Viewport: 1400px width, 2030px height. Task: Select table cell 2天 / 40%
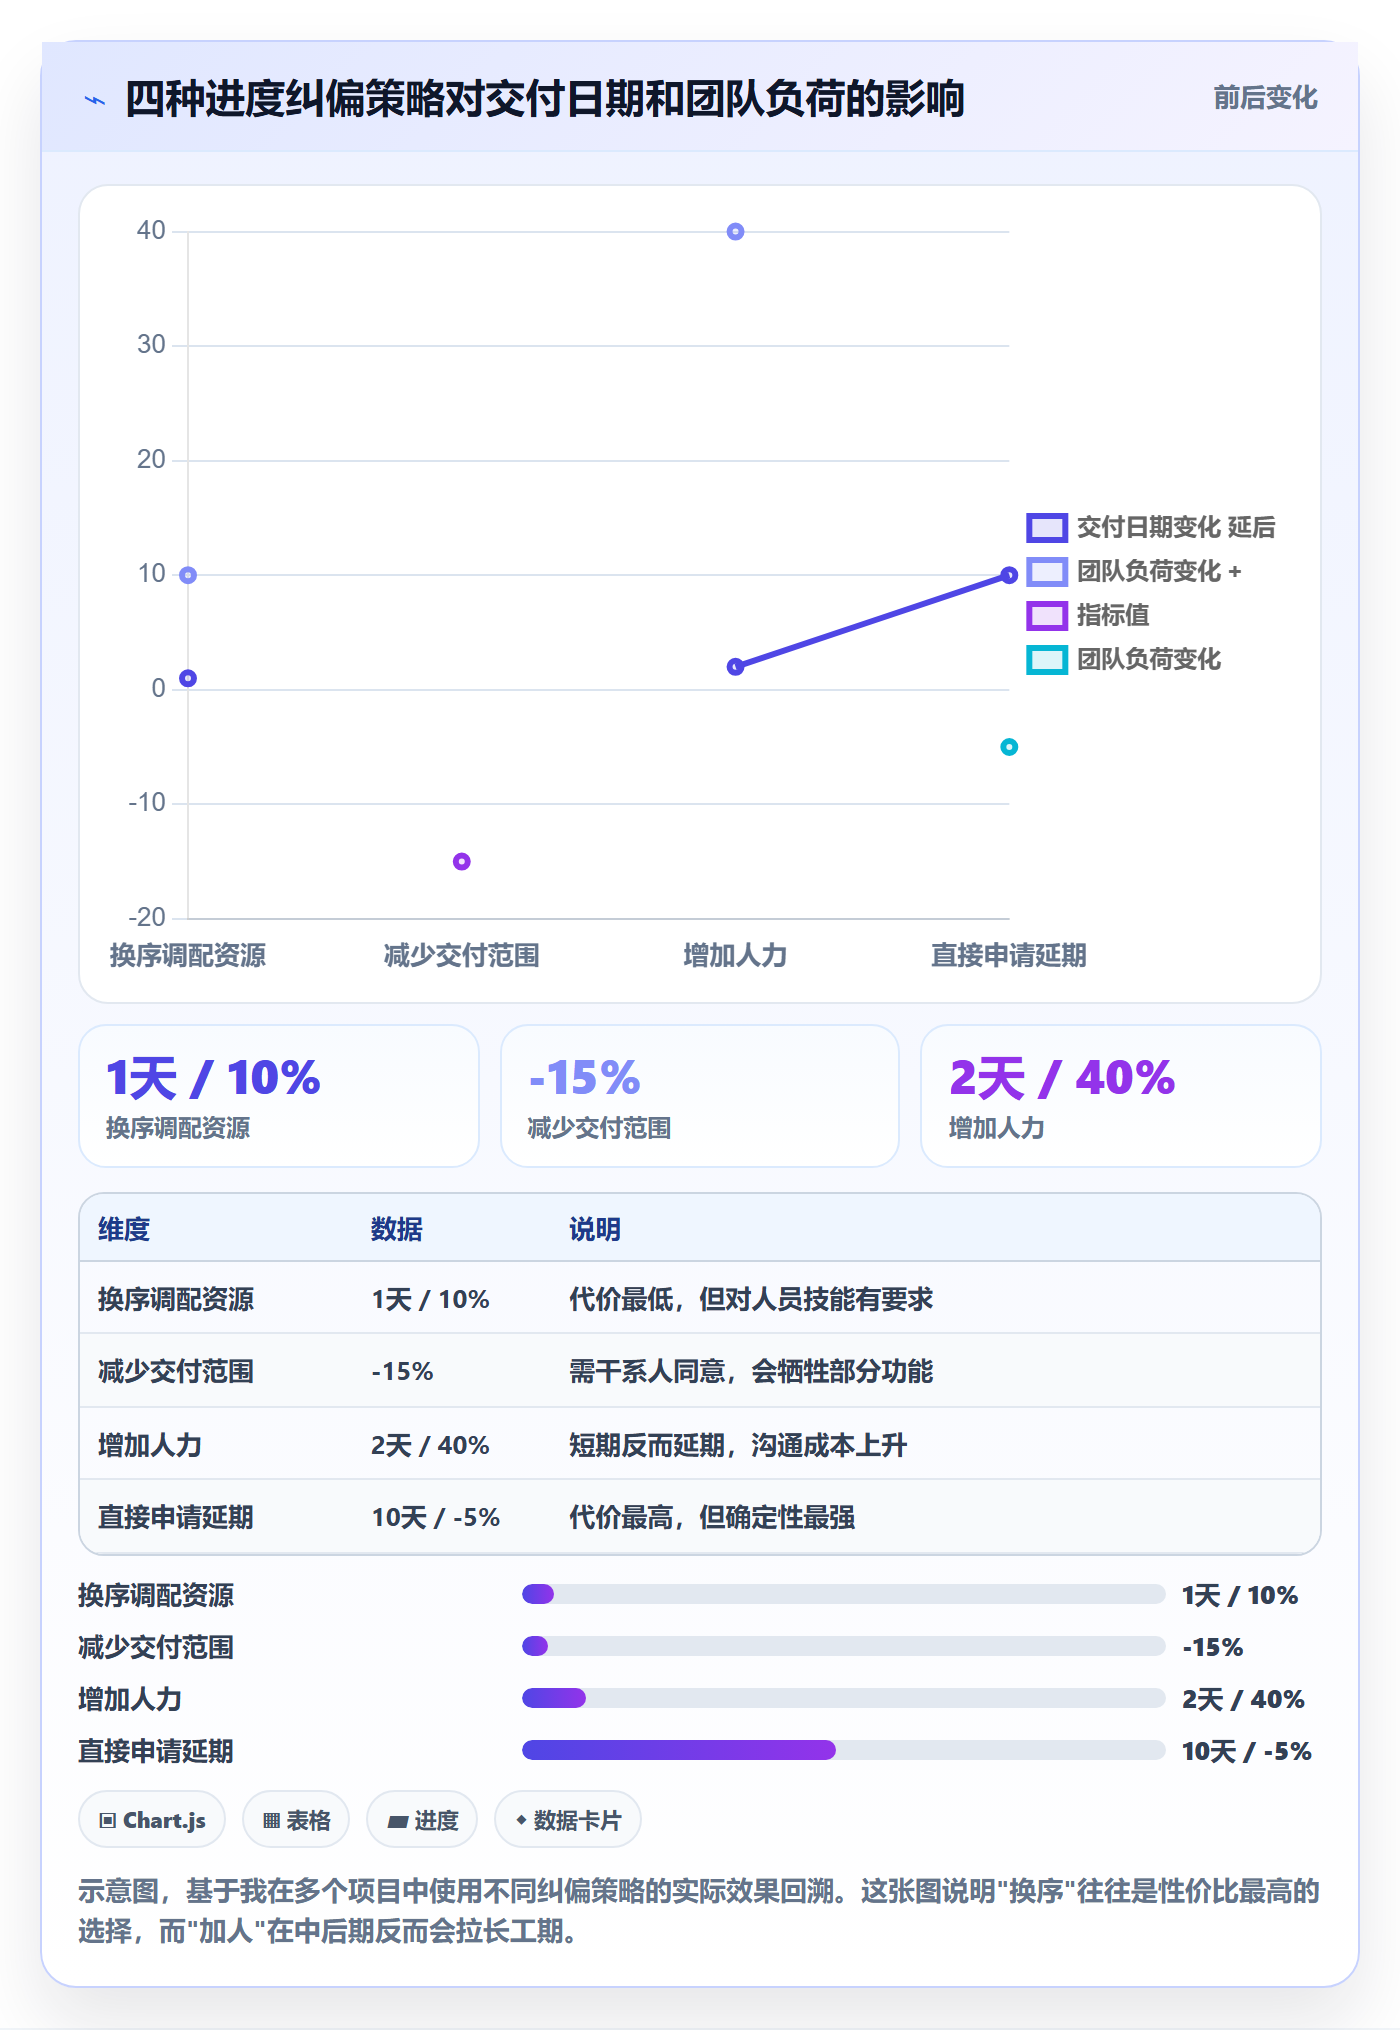coord(430,1445)
